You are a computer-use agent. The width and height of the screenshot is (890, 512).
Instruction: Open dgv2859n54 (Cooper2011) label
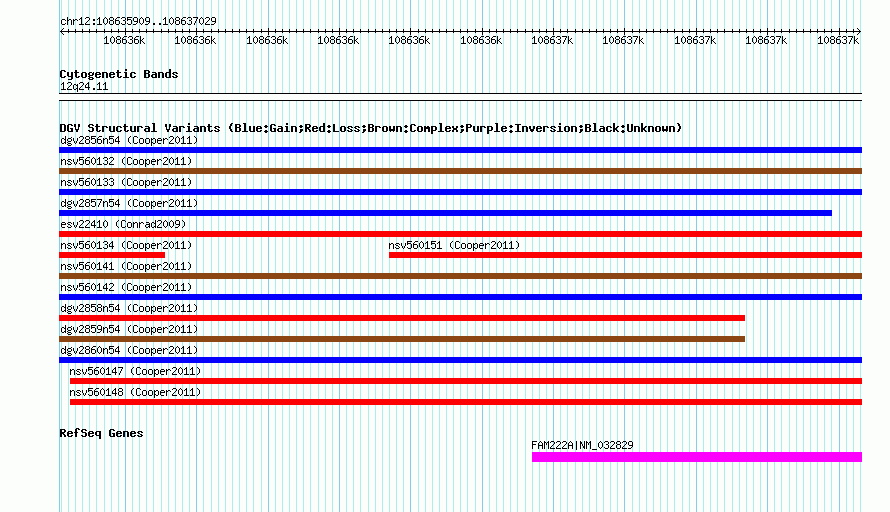click(x=129, y=329)
